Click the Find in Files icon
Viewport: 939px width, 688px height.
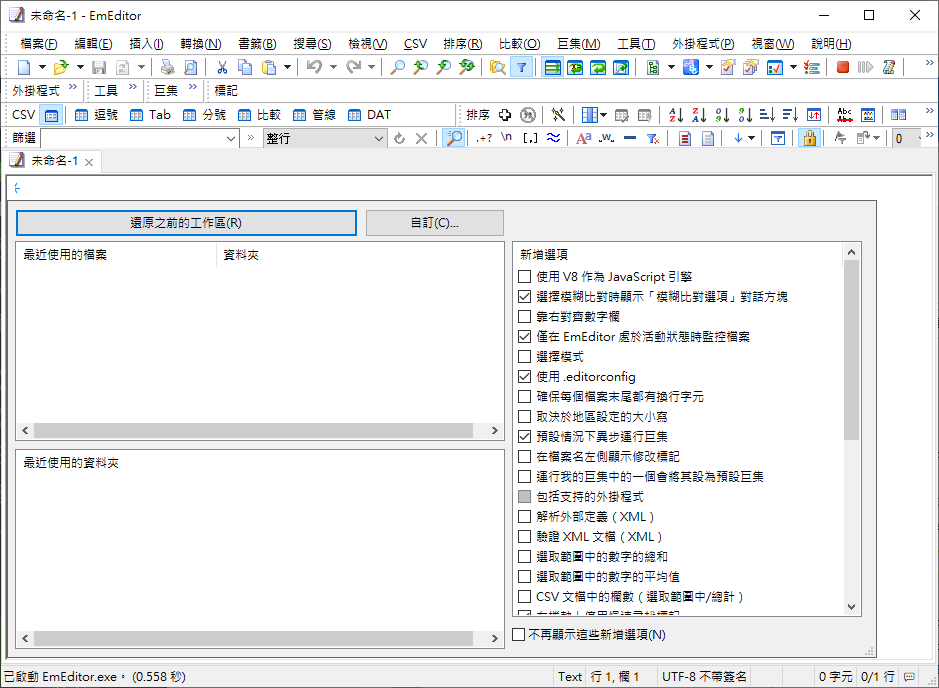(497, 67)
